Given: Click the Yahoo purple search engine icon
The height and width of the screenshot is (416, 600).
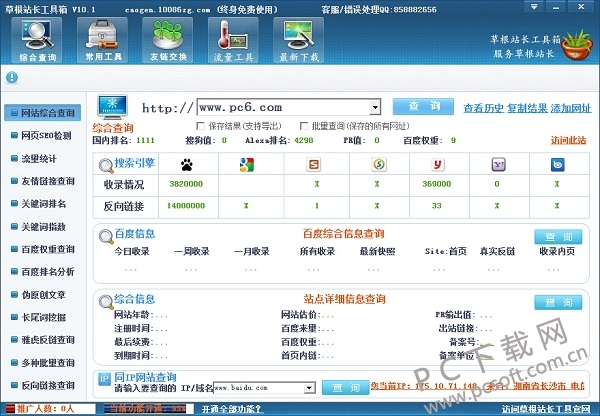Looking at the screenshot, I should (498, 165).
